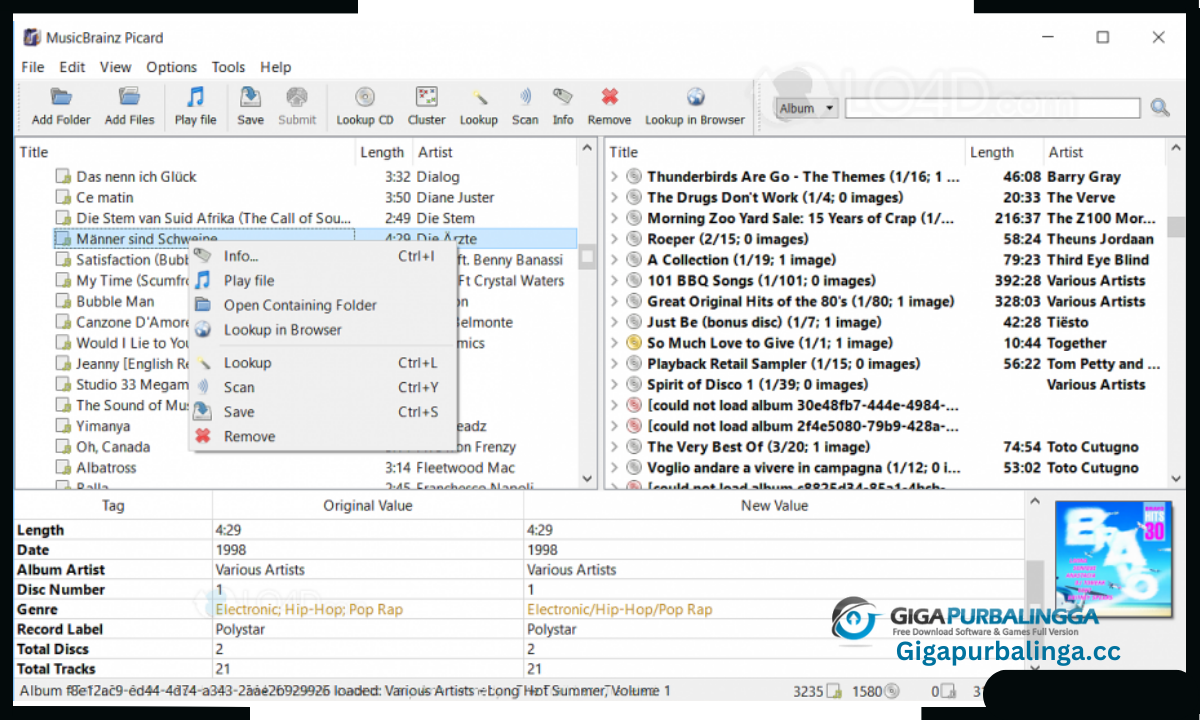The height and width of the screenshot is (720, 1200).
Task: Click the Lookup CD toolbar icon
Action: pyautogui.click(x=365, y=97)
